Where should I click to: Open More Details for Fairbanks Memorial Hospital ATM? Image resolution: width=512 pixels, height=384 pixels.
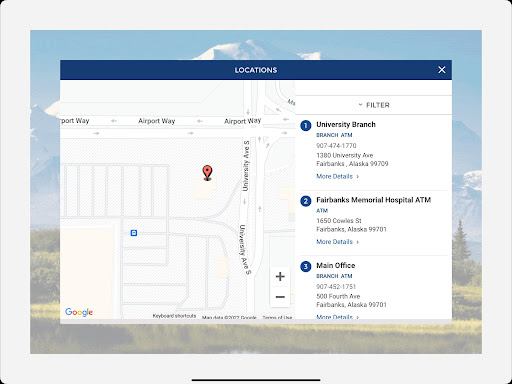[x=337, y=242]
